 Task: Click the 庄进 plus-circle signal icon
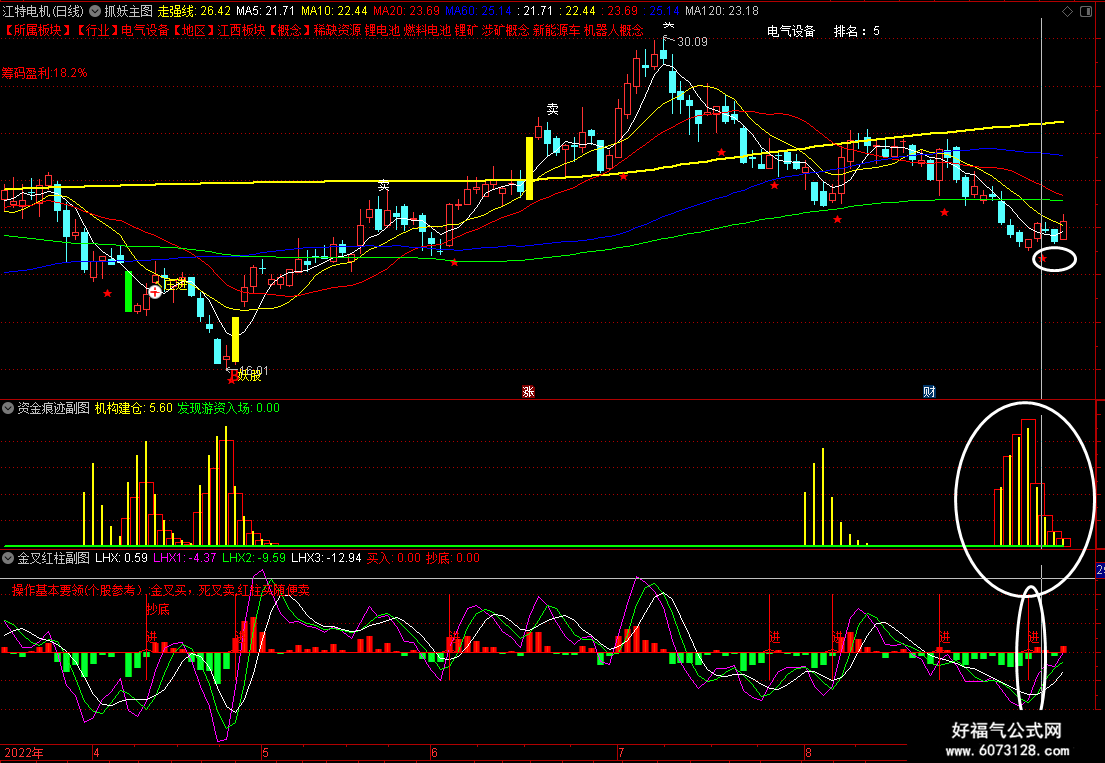pyautogui.click(x=154, y=291)
